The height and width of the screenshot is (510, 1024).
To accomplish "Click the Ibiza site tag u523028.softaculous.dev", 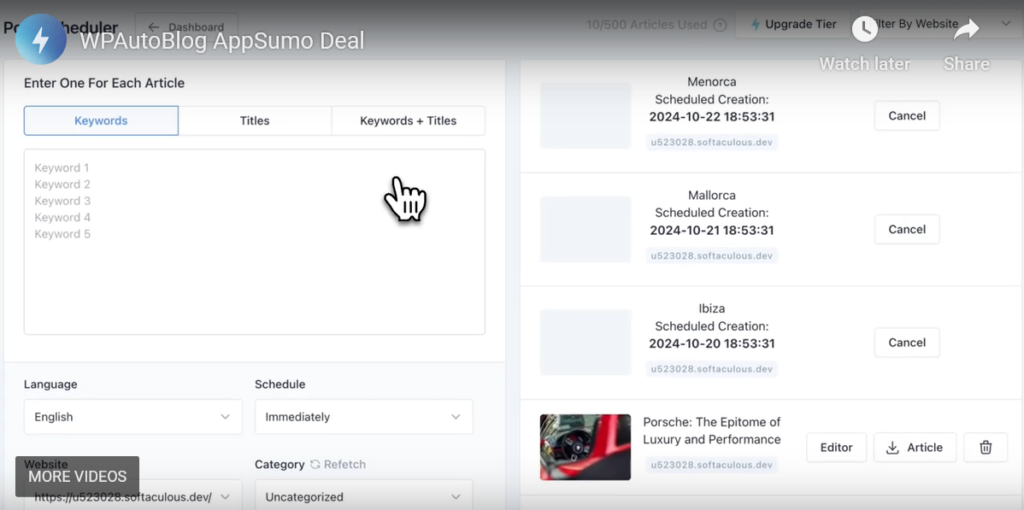I will pyautogui.click(x=712, y=369).
